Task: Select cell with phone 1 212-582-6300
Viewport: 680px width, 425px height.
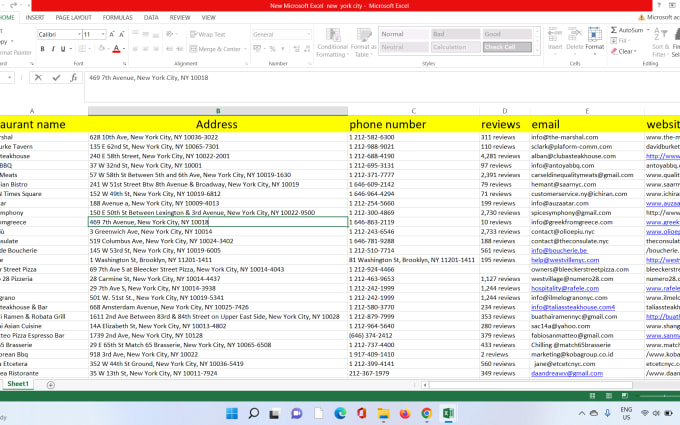Action: pyautogui.click(x=413, y=137)
